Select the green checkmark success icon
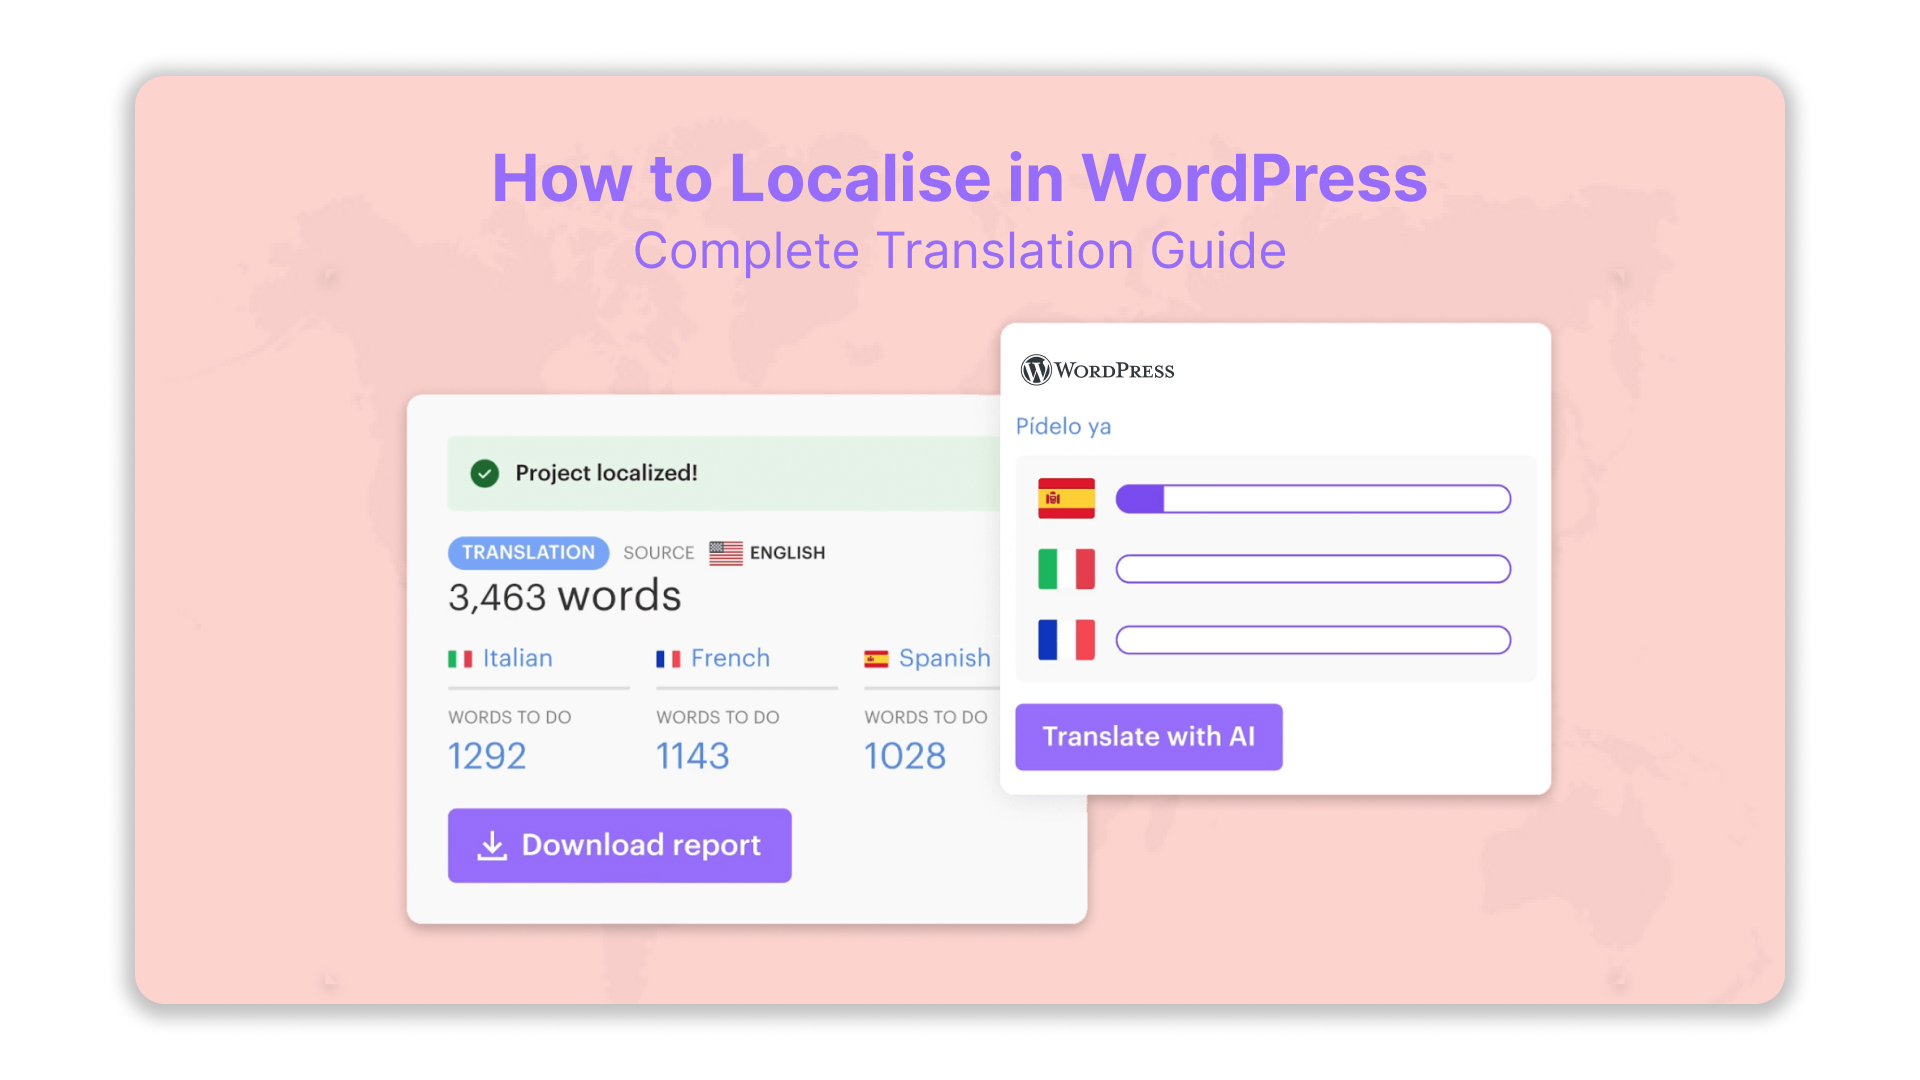The height and width of the screenshot is (1080, 1920). coord(485,474)
